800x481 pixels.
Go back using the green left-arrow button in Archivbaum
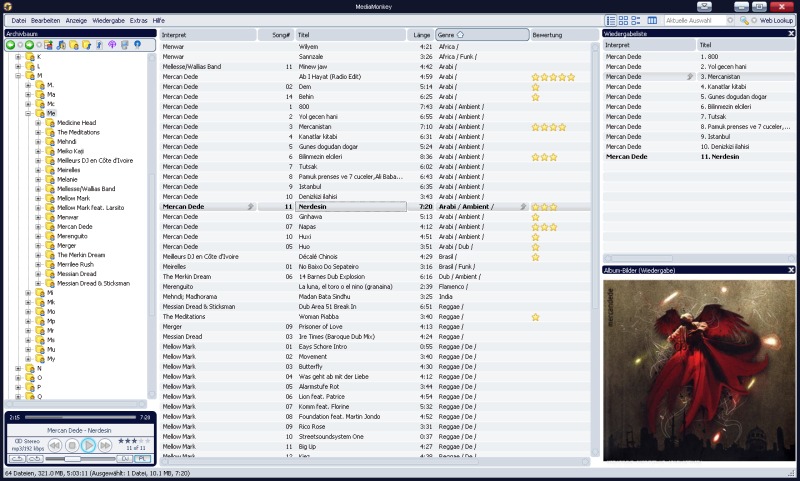click(x=10, y=45)
